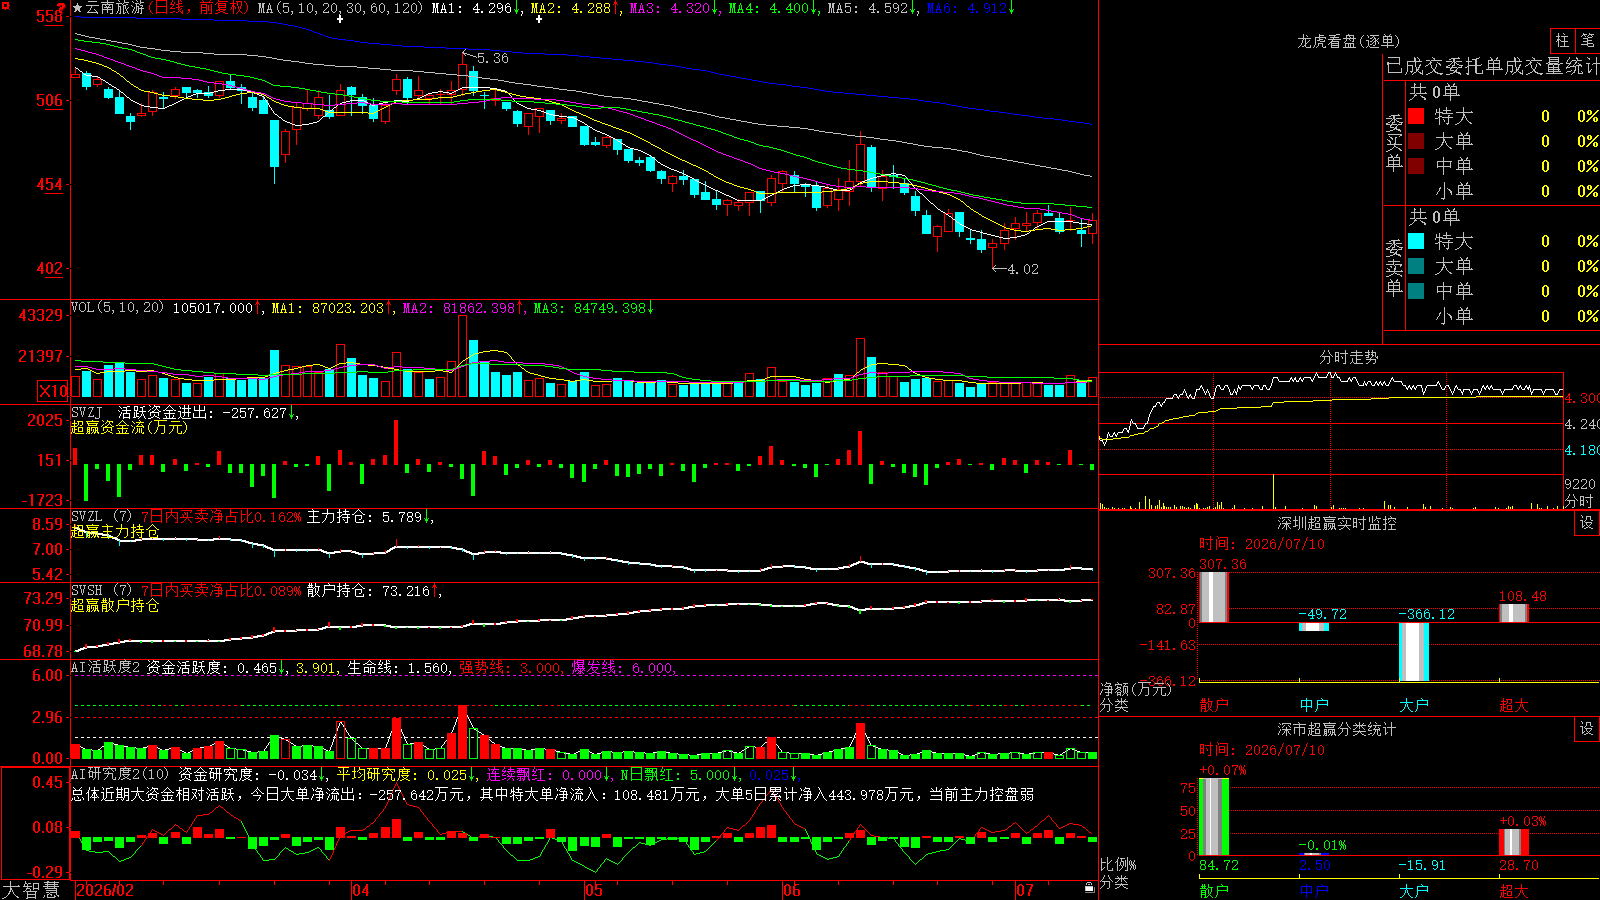Click the 2026/02 date marker

105,890
